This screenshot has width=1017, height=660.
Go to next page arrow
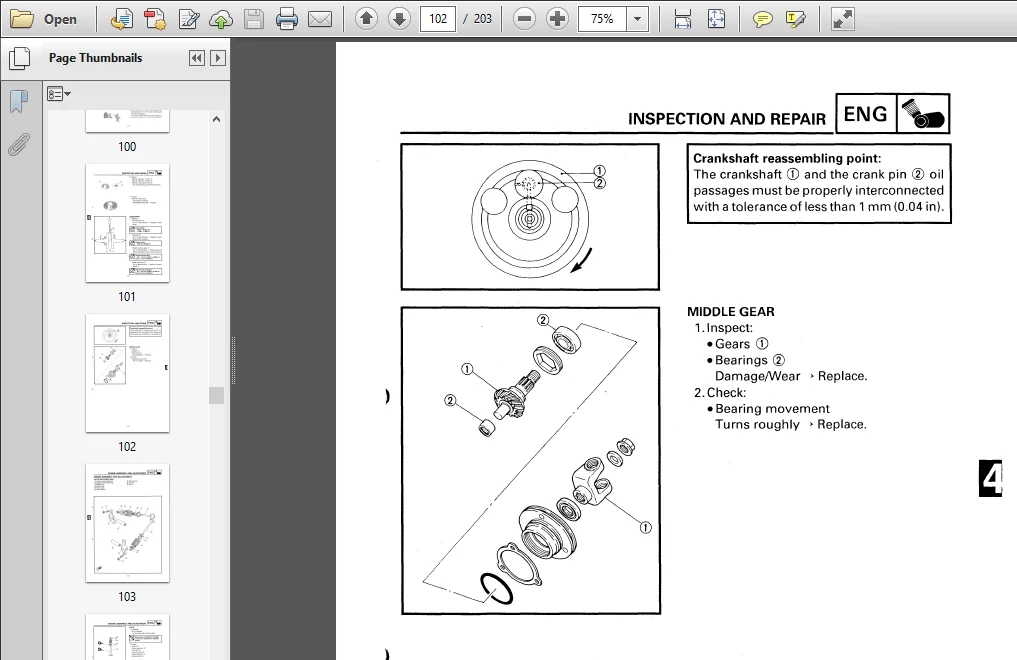click(400, 19)
